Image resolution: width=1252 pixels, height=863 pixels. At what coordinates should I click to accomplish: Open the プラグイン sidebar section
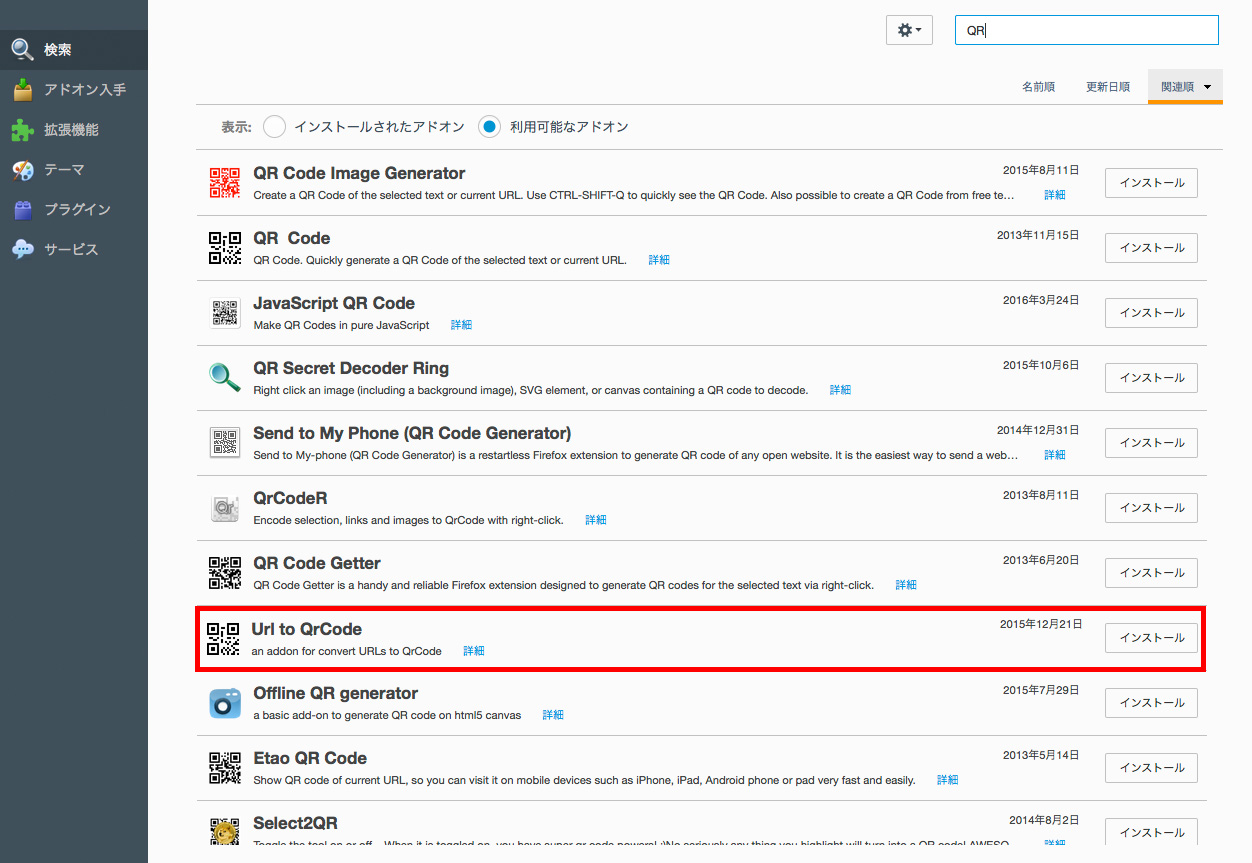pos(74,210)
